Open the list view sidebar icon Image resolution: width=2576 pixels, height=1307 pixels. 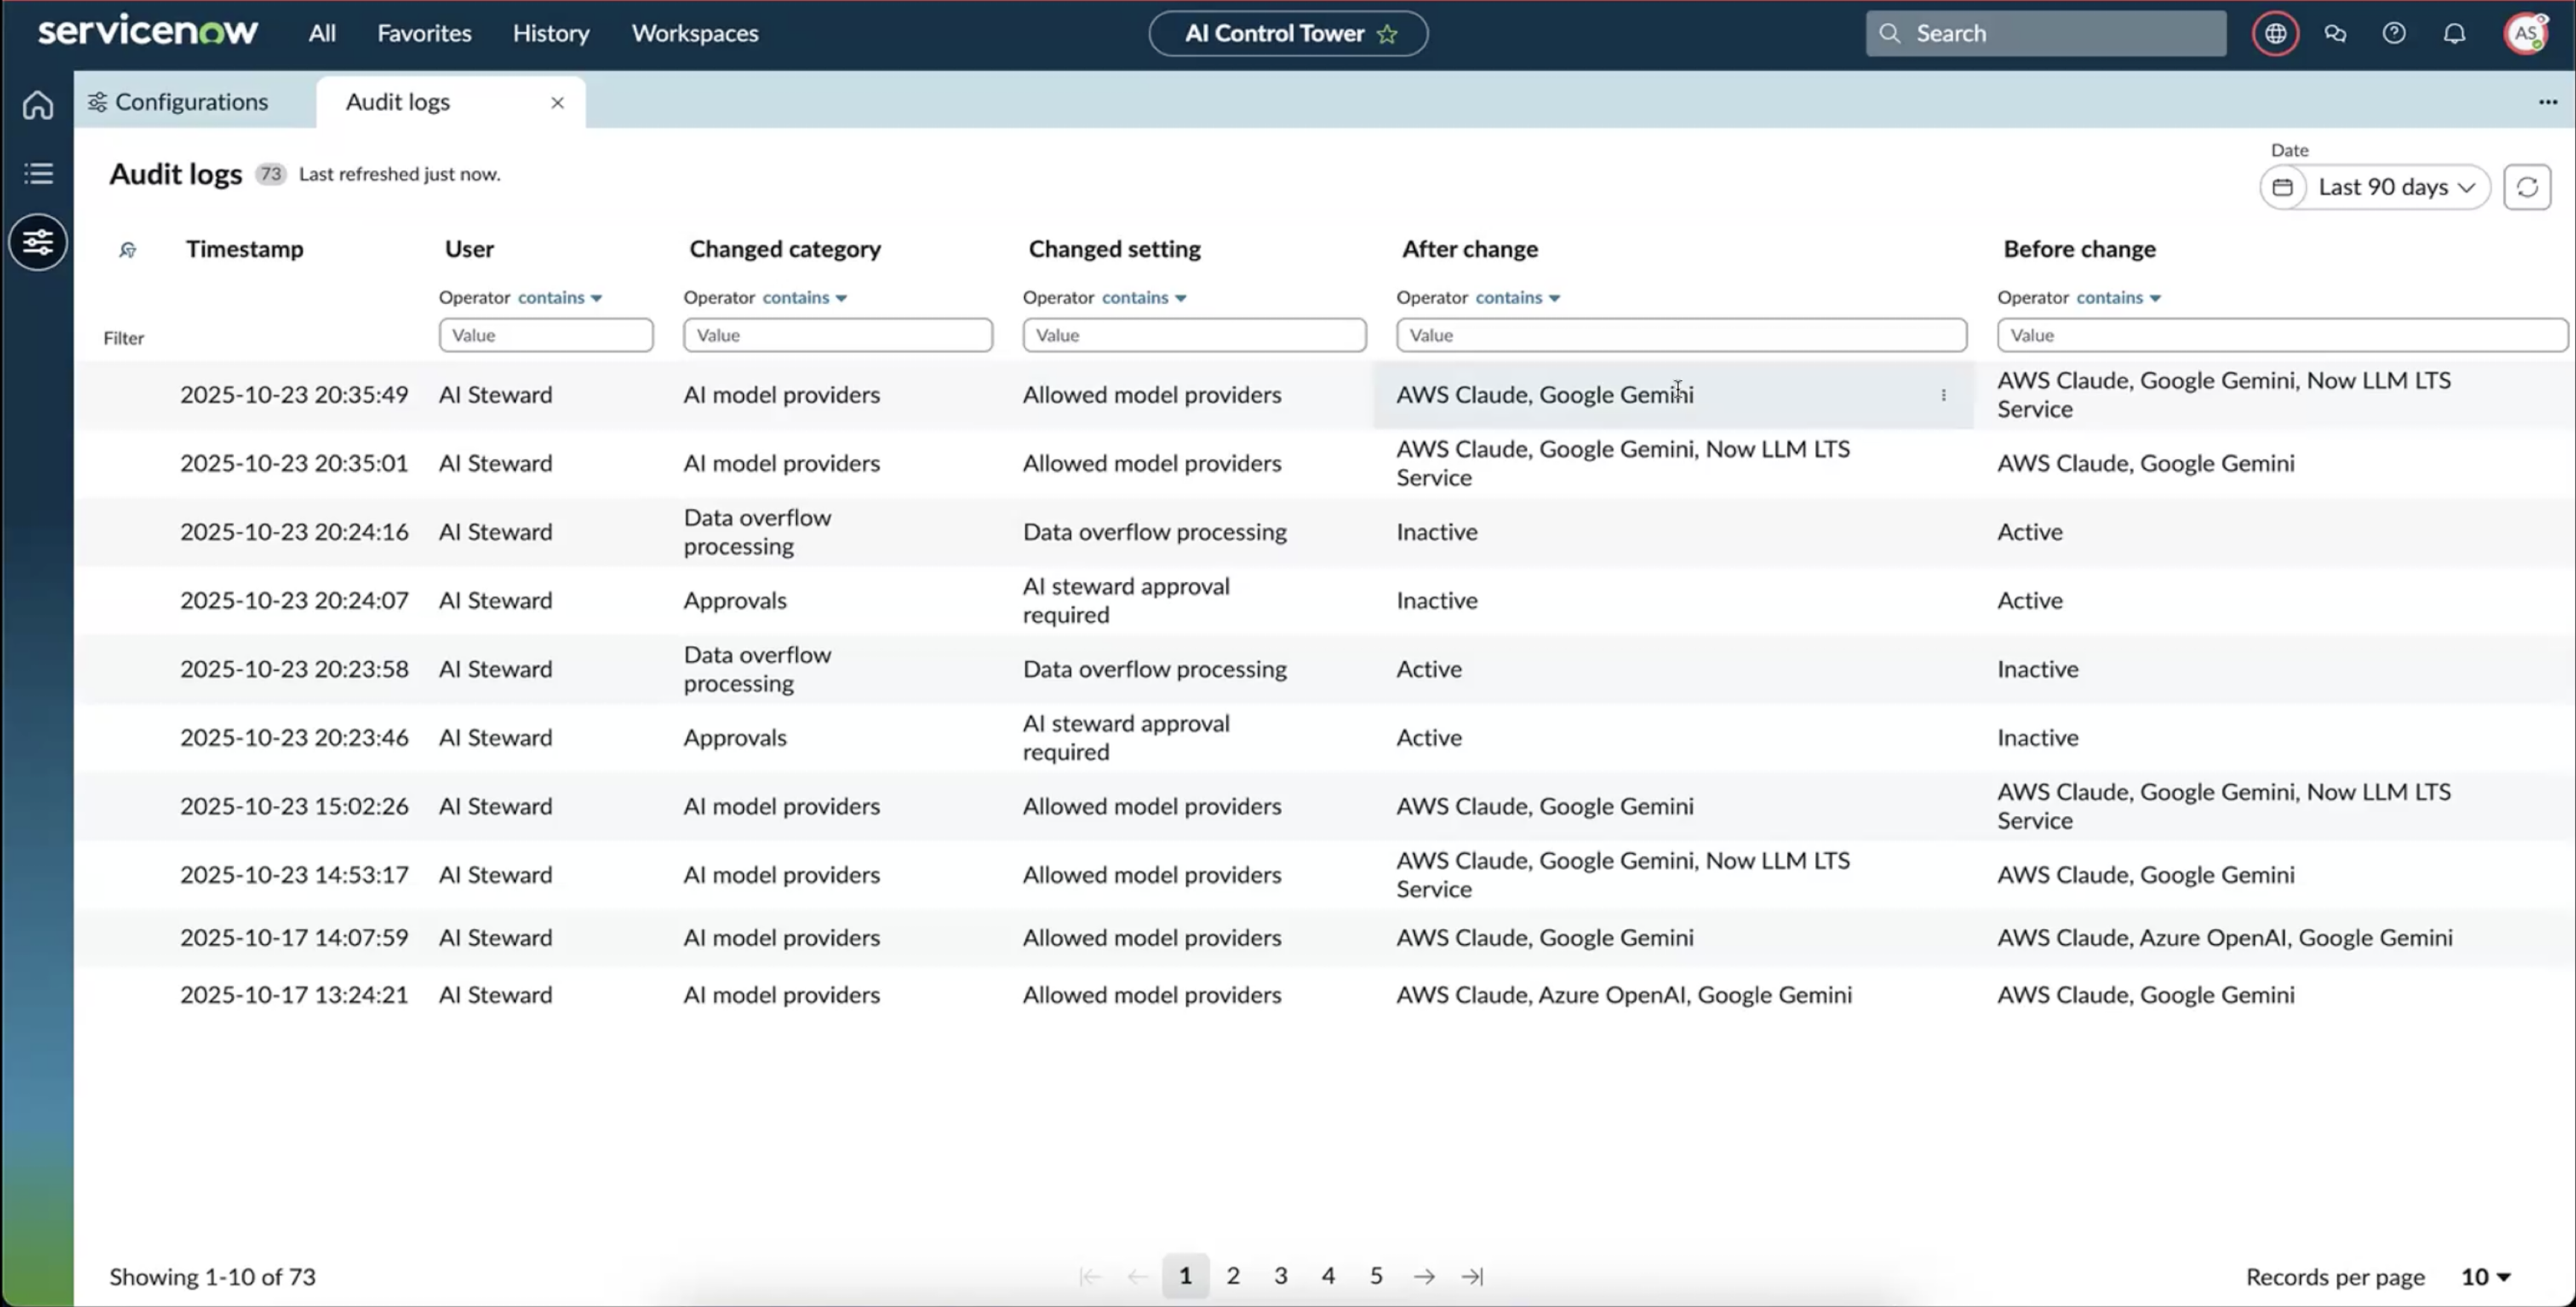(38, 173)
